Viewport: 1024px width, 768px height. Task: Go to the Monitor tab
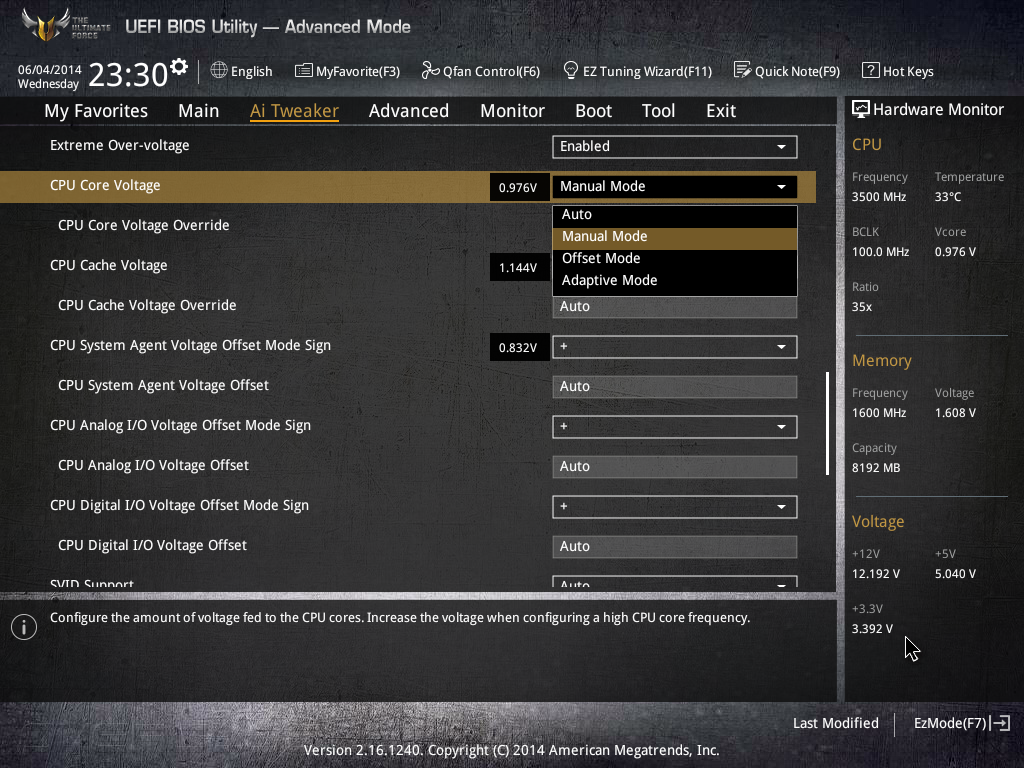[513, 111]
